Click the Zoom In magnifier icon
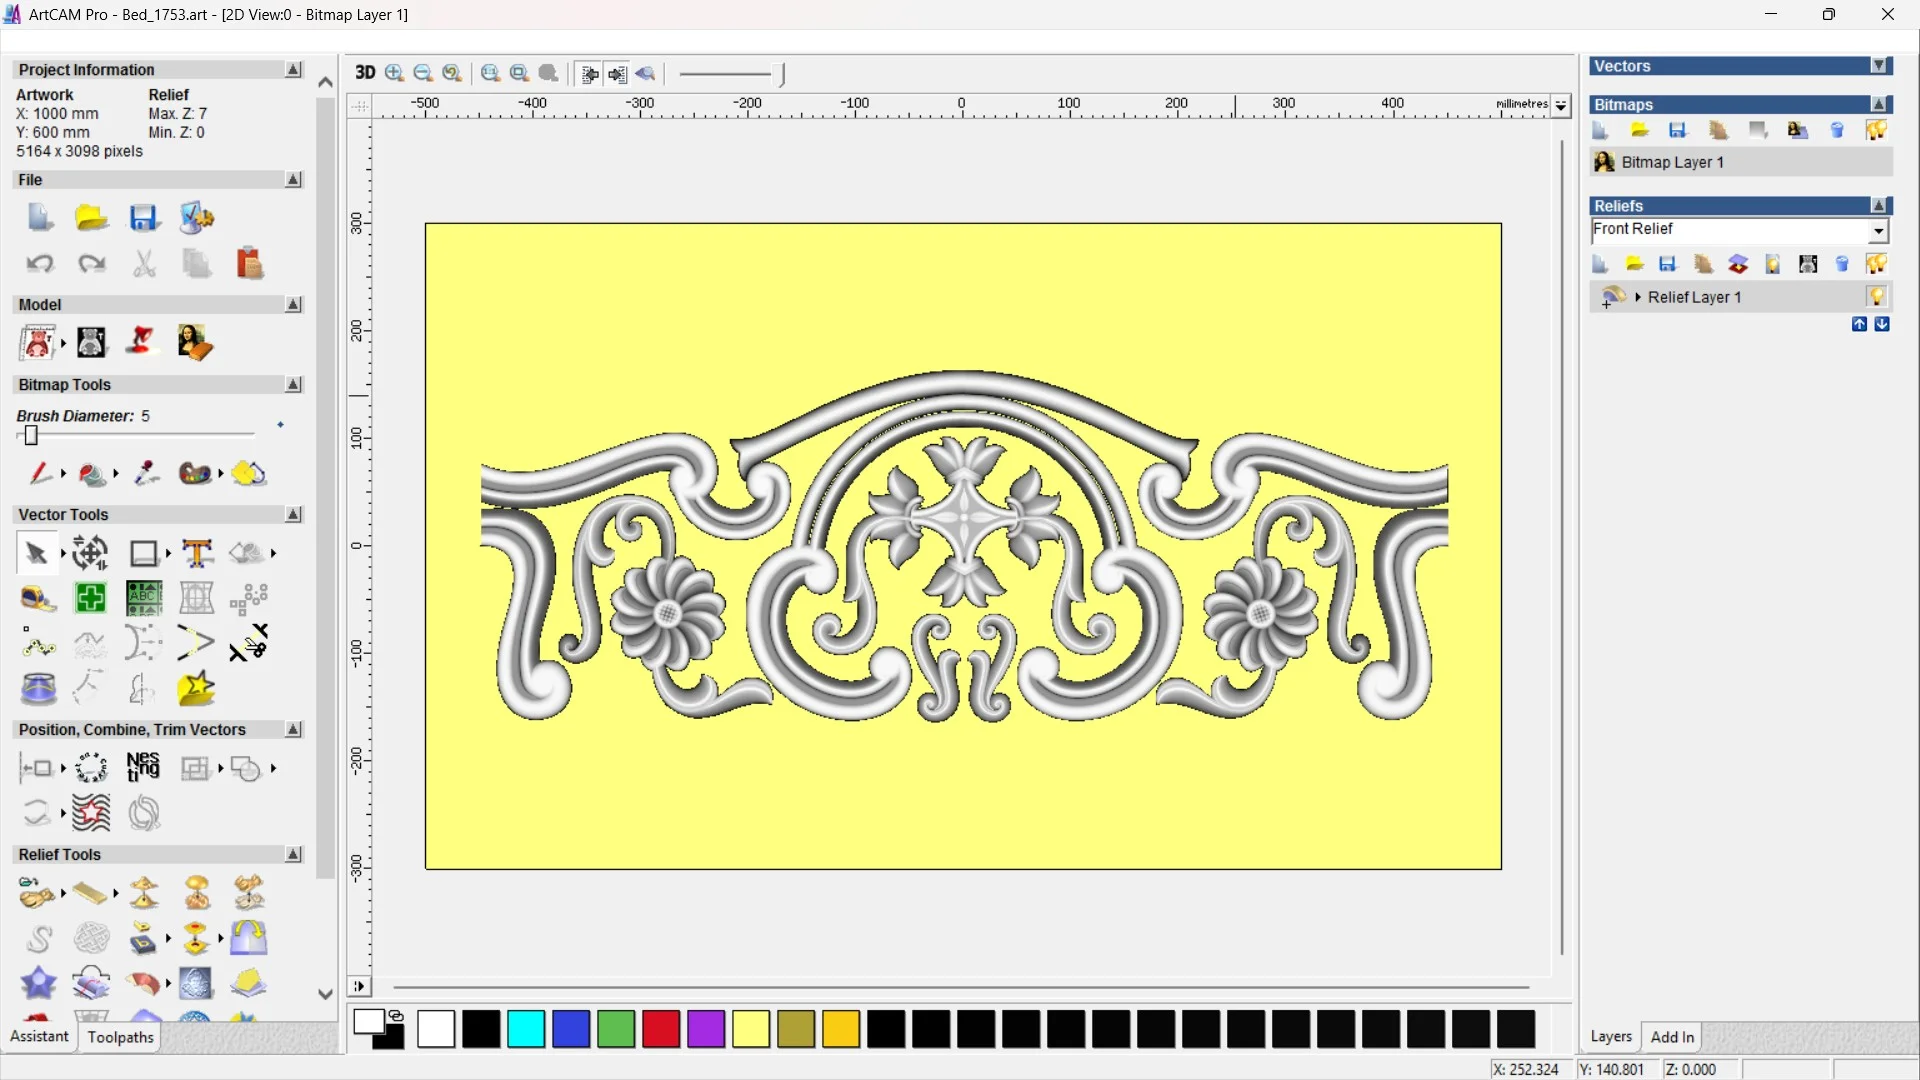1920x1080 pixels. click(x=394, y=73)
